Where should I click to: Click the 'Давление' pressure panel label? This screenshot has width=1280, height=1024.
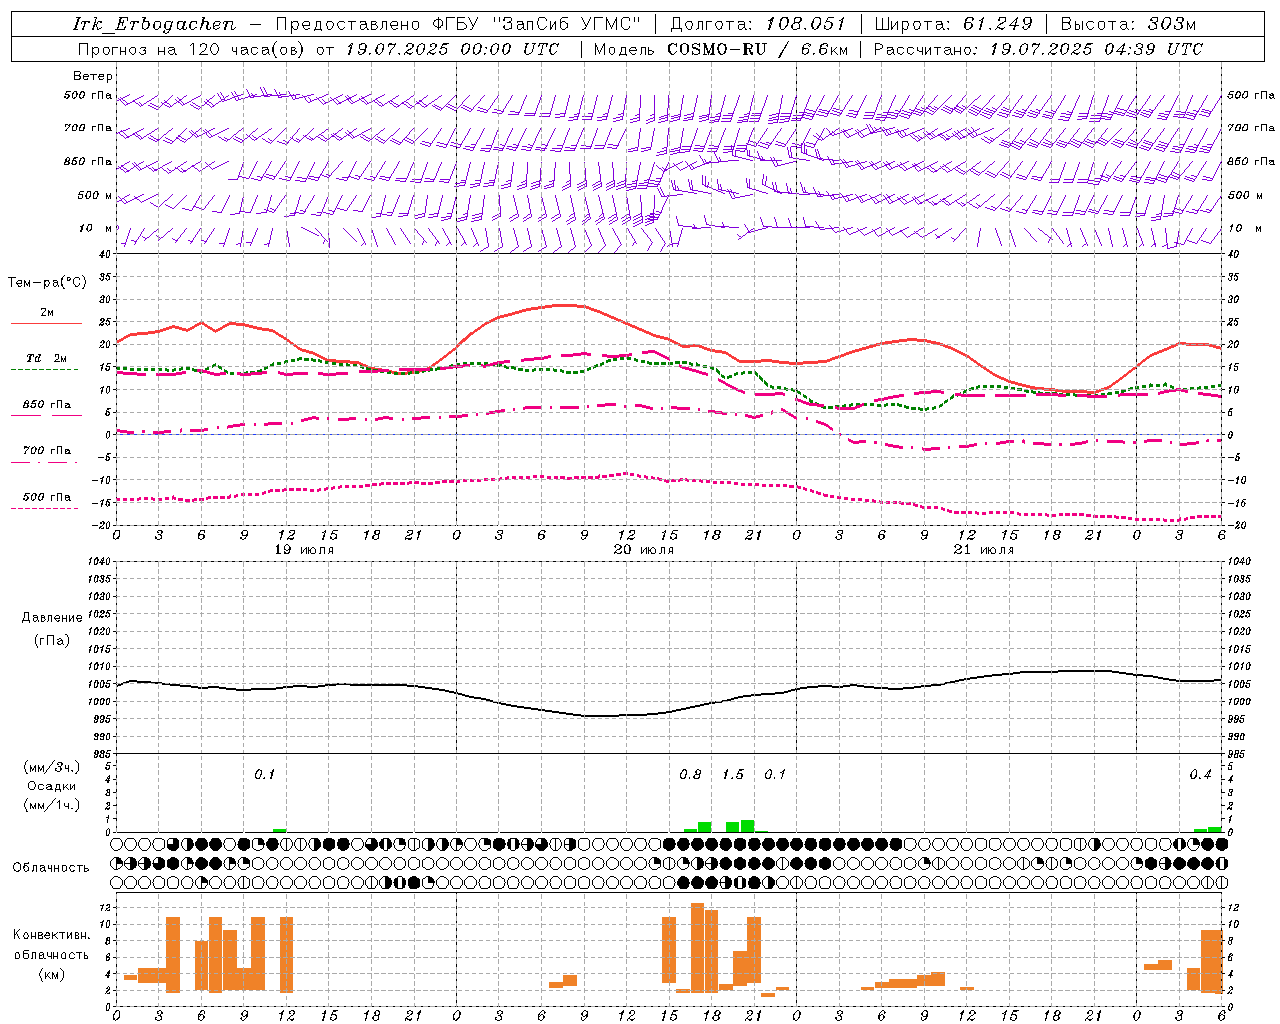pos(52,618)
